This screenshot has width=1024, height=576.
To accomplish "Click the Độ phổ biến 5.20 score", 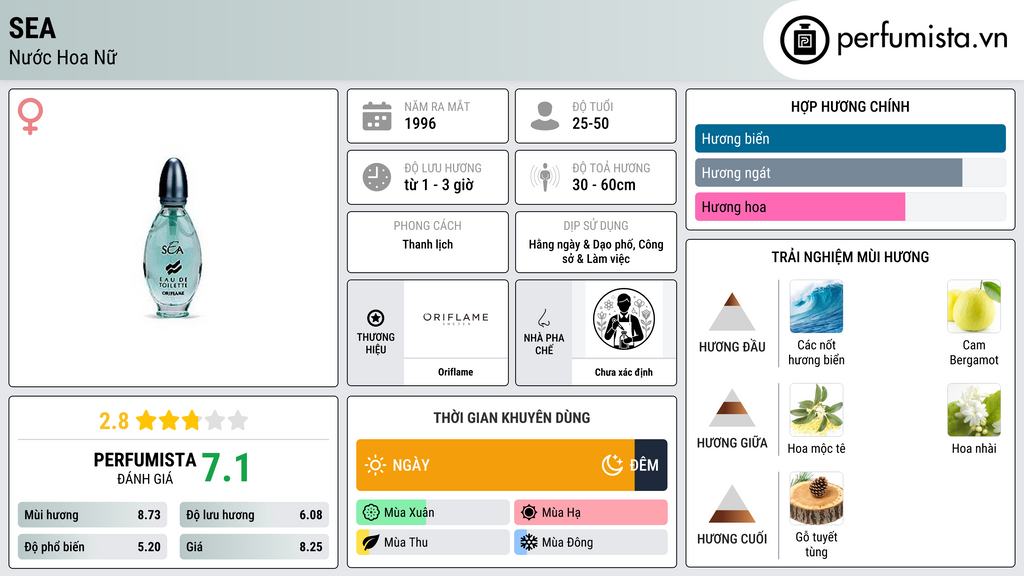I will [x=92, y=547].
